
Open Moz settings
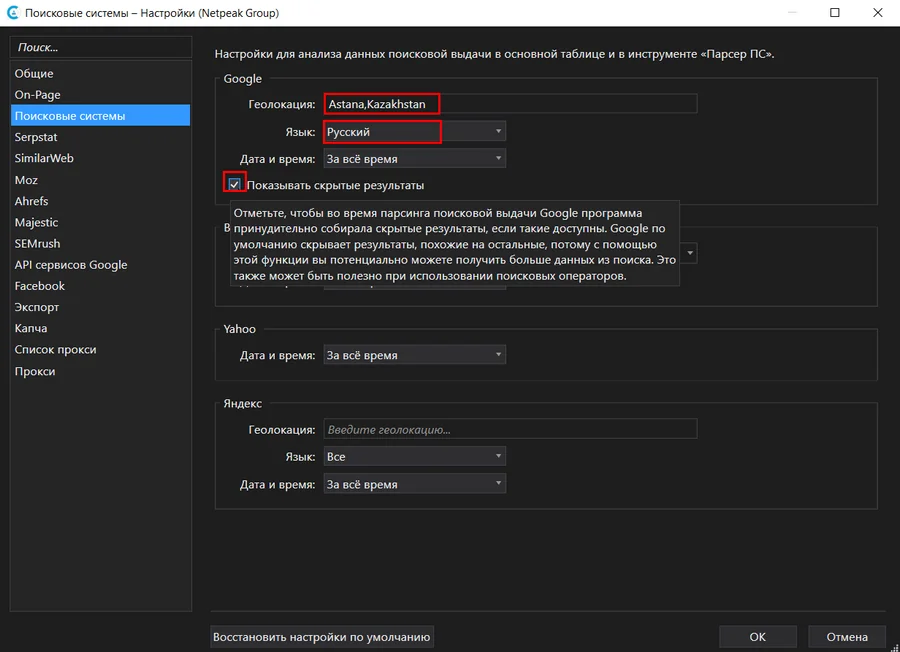(x=100, y=180)
